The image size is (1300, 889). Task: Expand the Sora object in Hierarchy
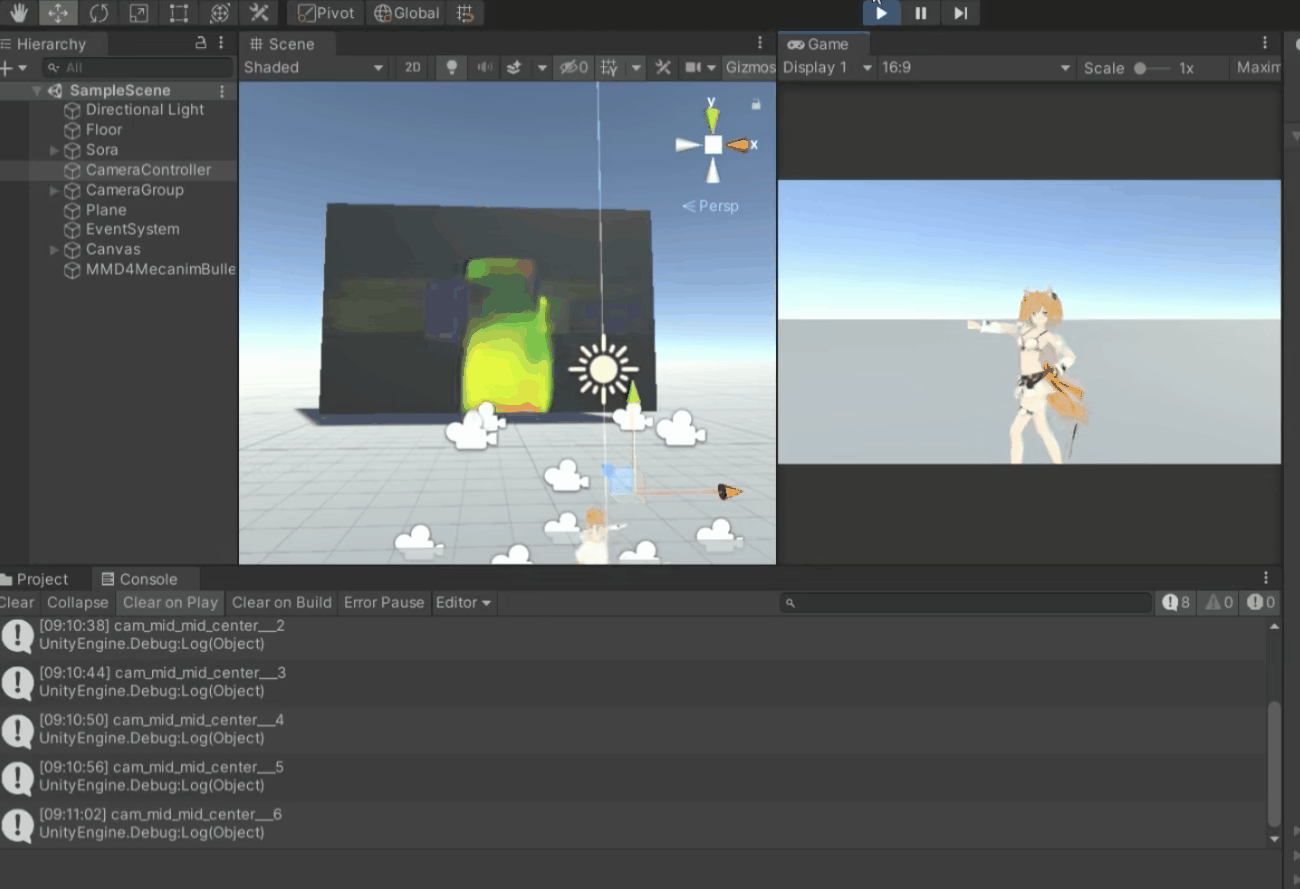coord(55,150)
